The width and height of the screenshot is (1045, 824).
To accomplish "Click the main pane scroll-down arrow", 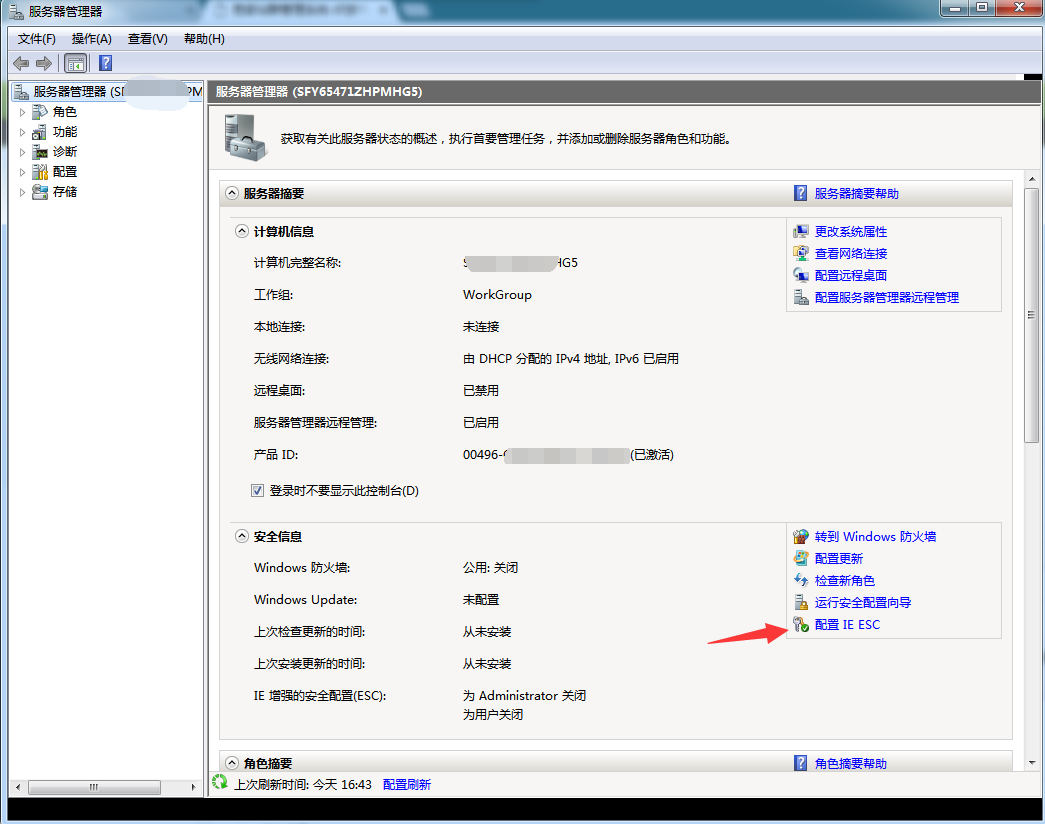I will pyautogui.click(x=1032, y=763).
